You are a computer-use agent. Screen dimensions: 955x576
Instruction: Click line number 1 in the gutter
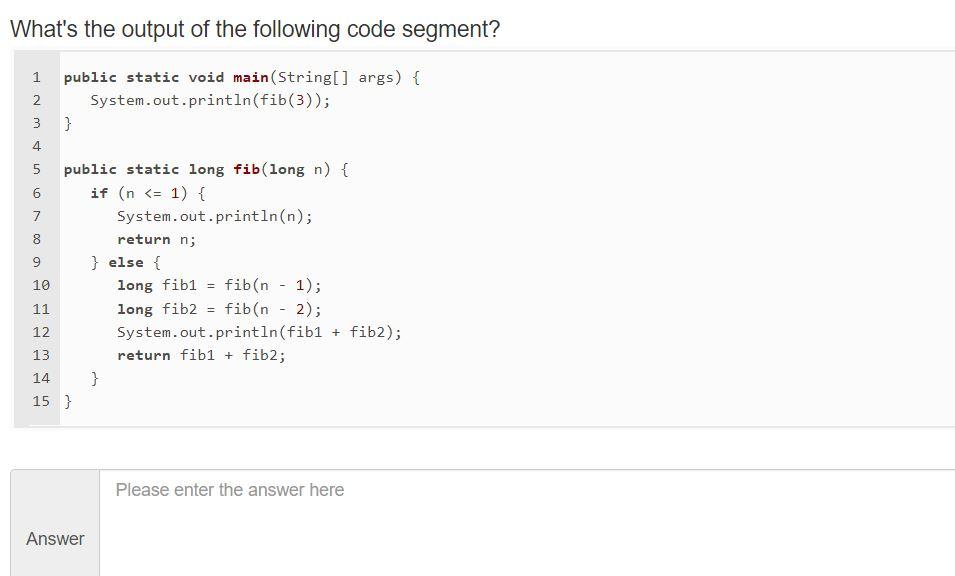coord(36,77)
